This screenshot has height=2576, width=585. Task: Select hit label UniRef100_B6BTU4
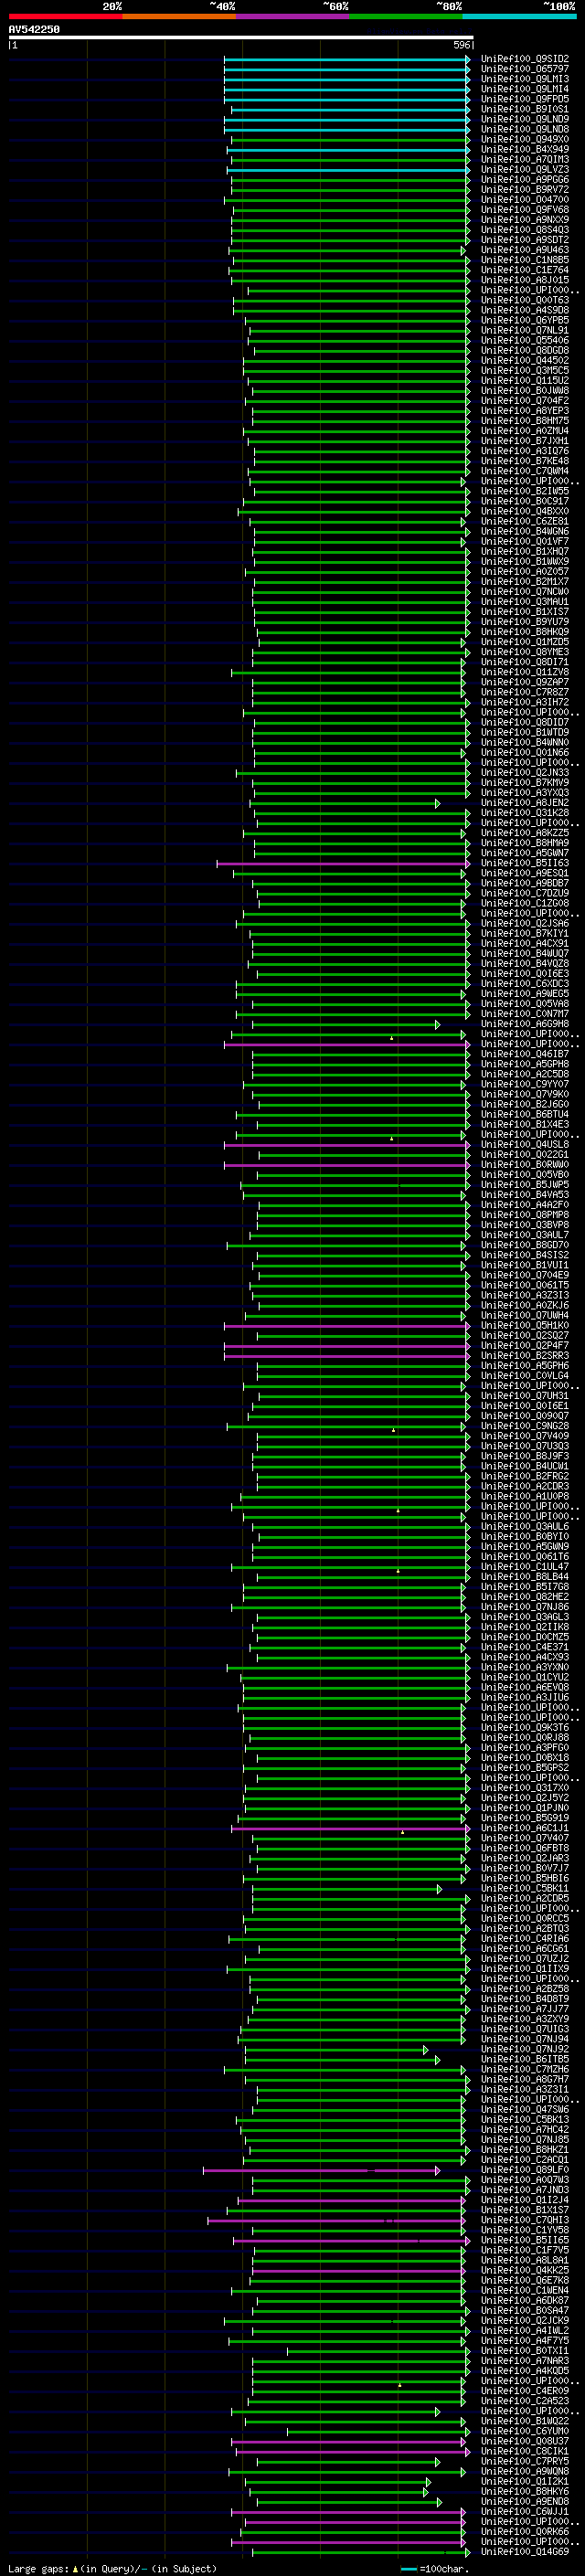coord(525,1114)
